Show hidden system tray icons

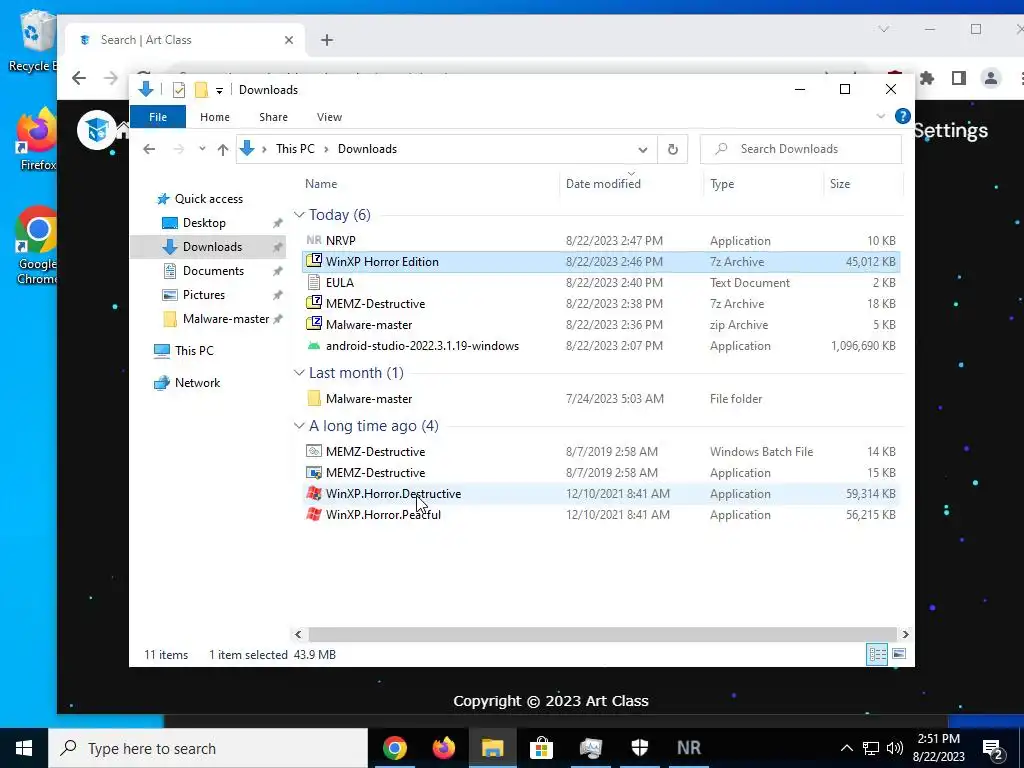coord(846,748)
